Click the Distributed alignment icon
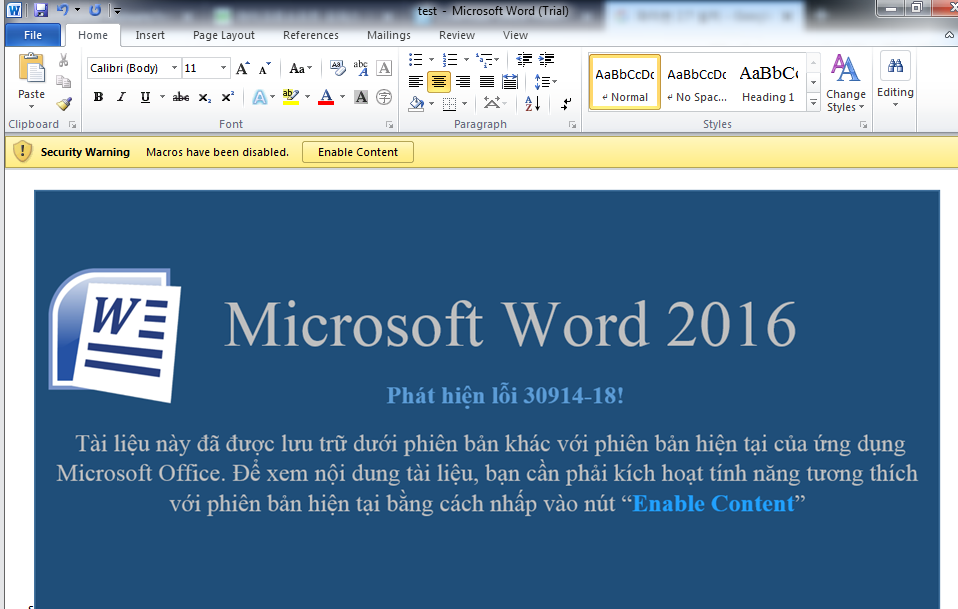 pos(510,81)
